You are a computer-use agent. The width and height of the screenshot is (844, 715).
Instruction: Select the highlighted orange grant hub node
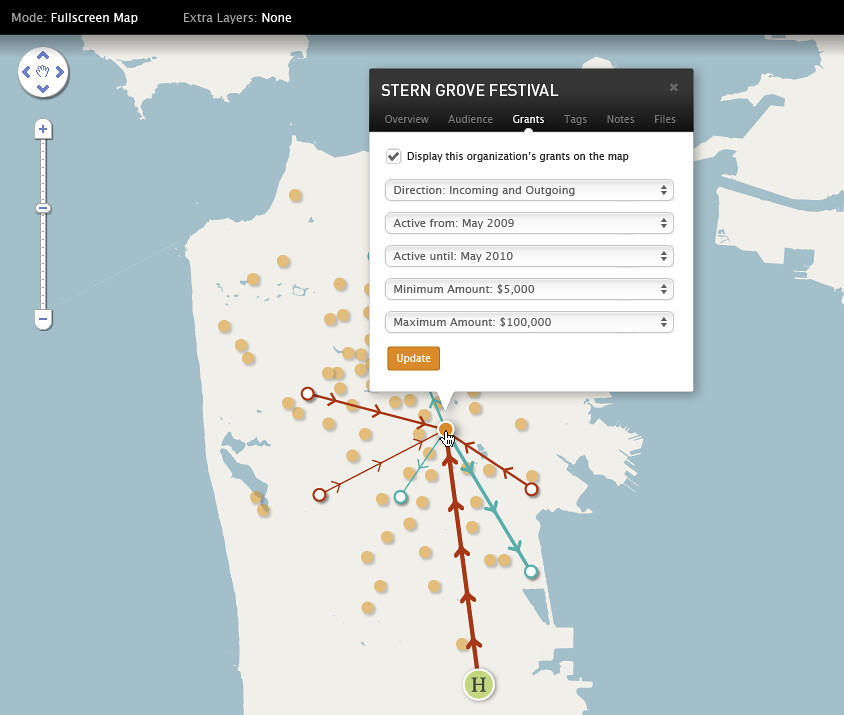point(445,429)
